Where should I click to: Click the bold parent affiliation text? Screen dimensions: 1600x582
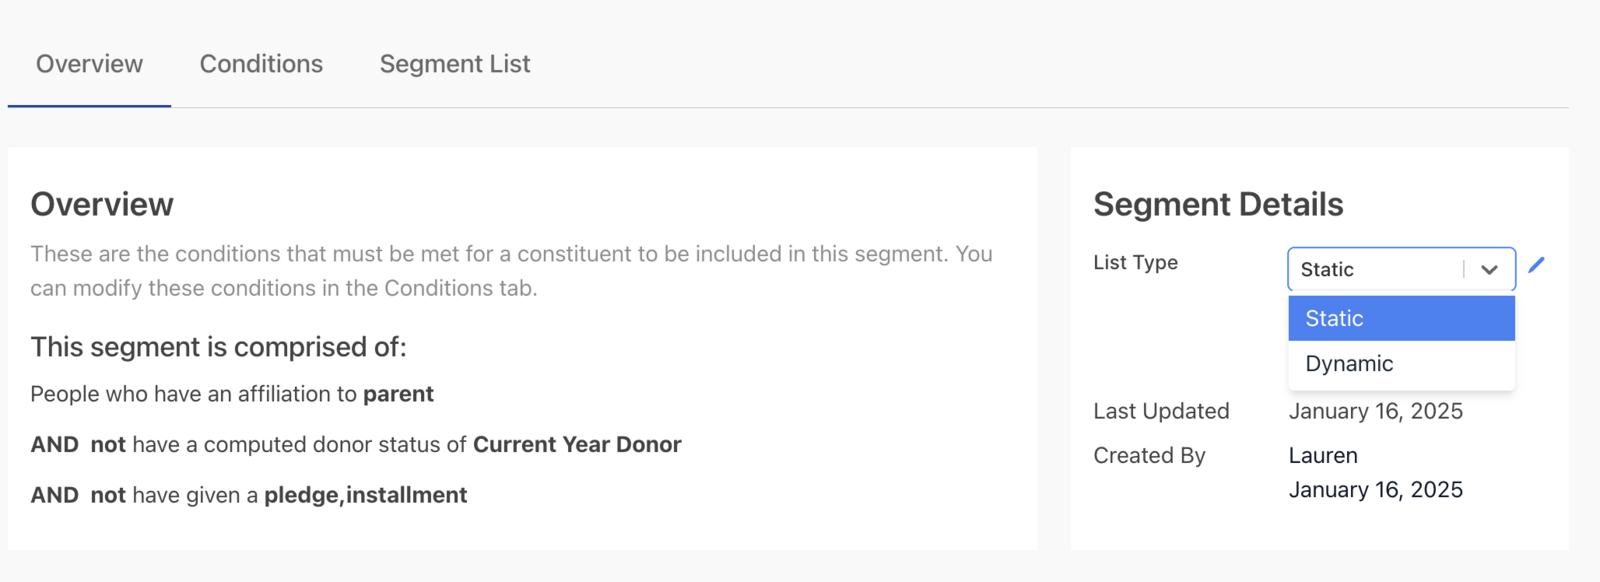[398, 394]
